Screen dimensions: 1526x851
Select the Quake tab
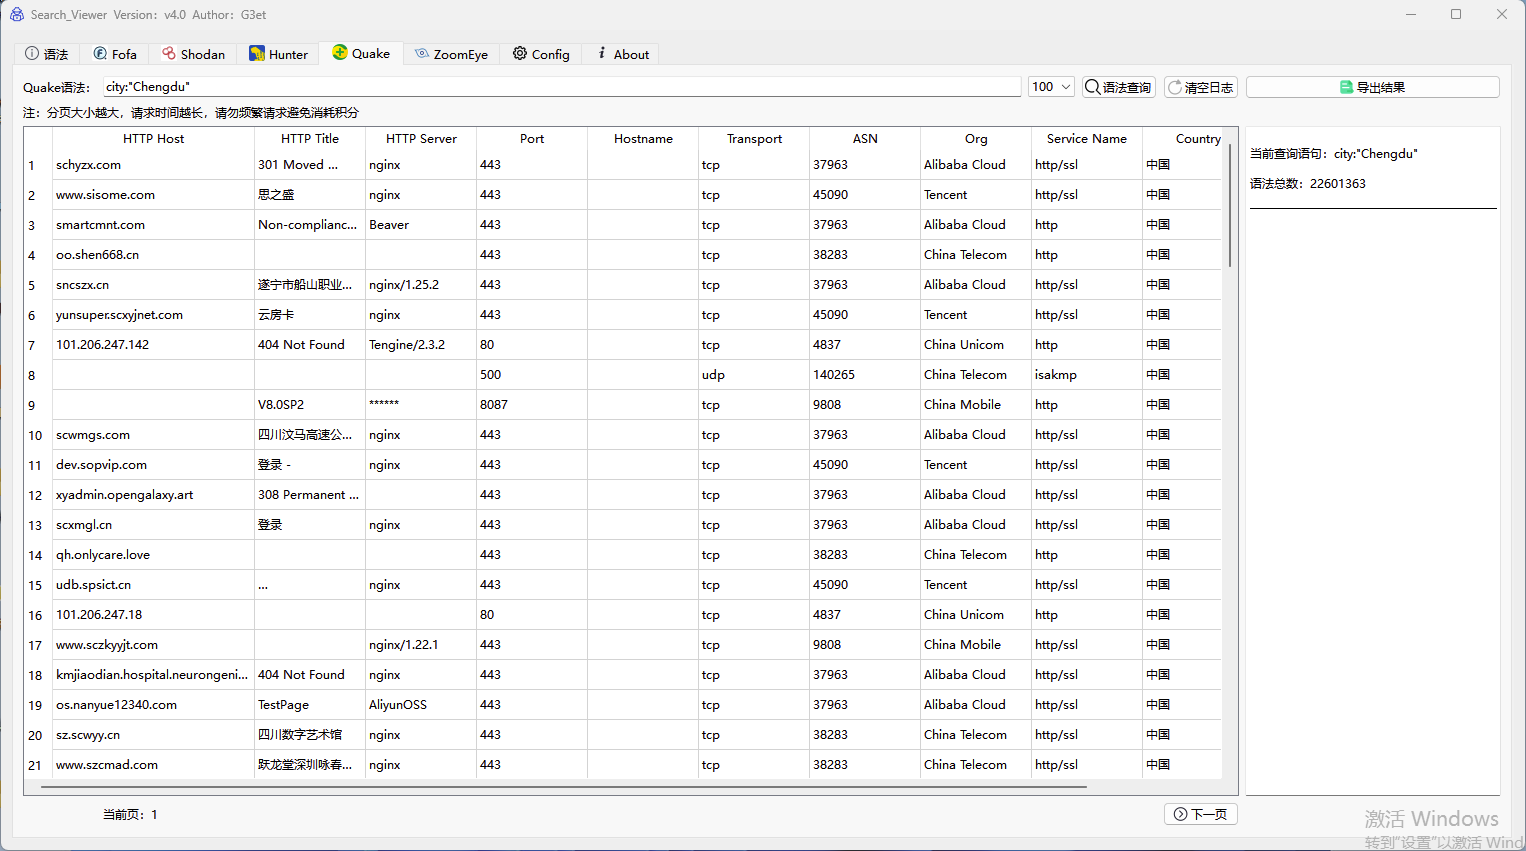[361, 53]
